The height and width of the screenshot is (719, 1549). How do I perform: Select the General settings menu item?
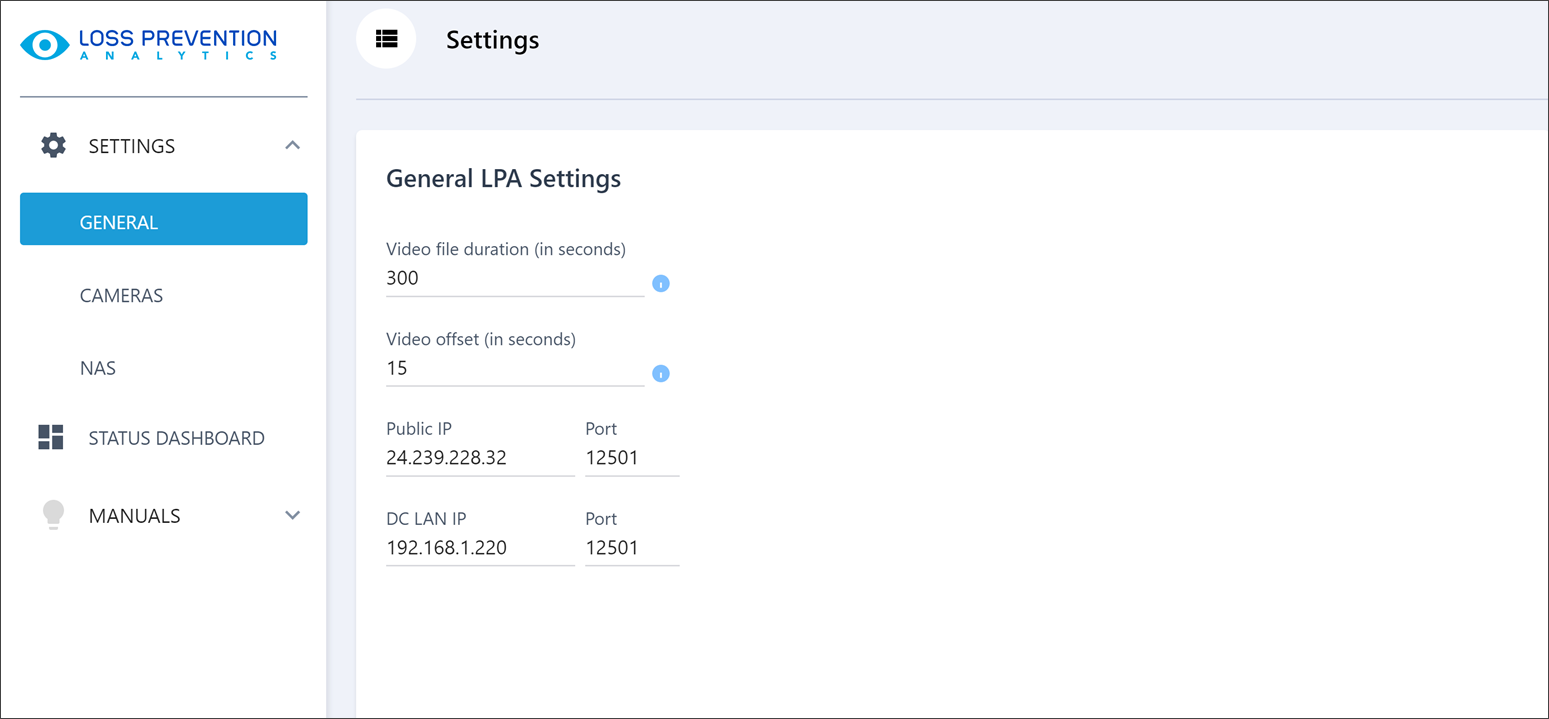(163, 219)
